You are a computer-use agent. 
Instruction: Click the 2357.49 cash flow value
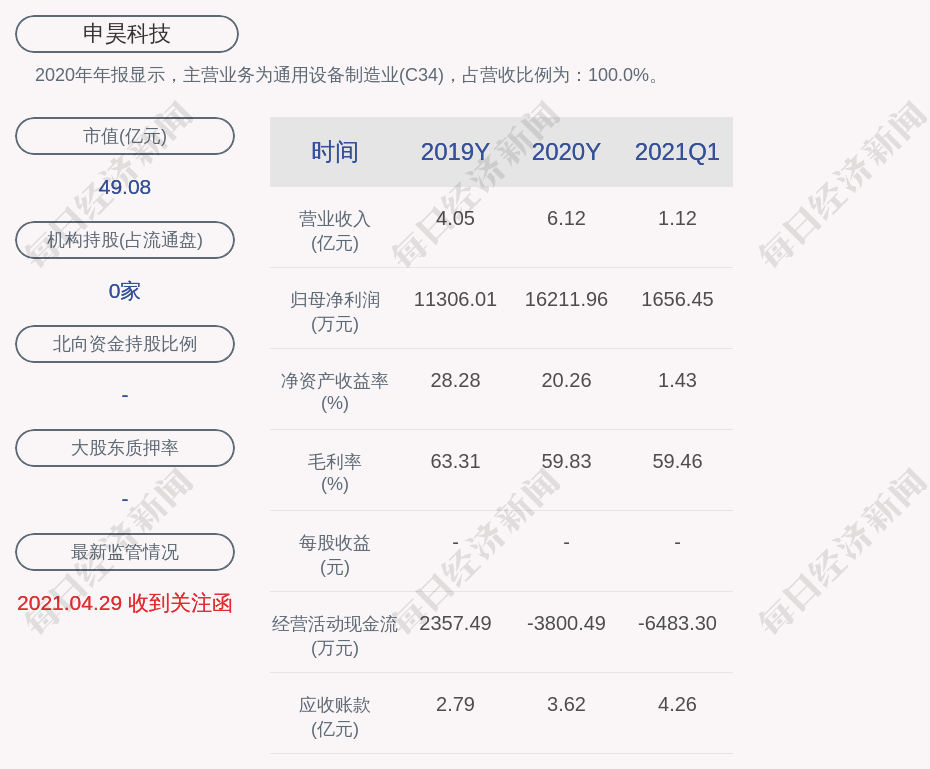pyautogui.click(x=455, y=623)
